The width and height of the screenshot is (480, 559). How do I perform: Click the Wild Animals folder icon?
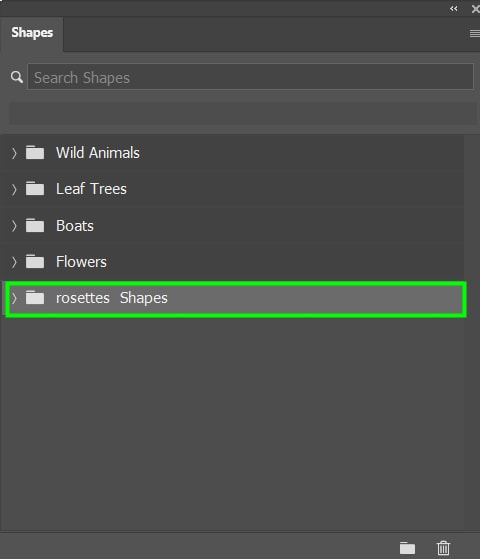coord(35,153)
